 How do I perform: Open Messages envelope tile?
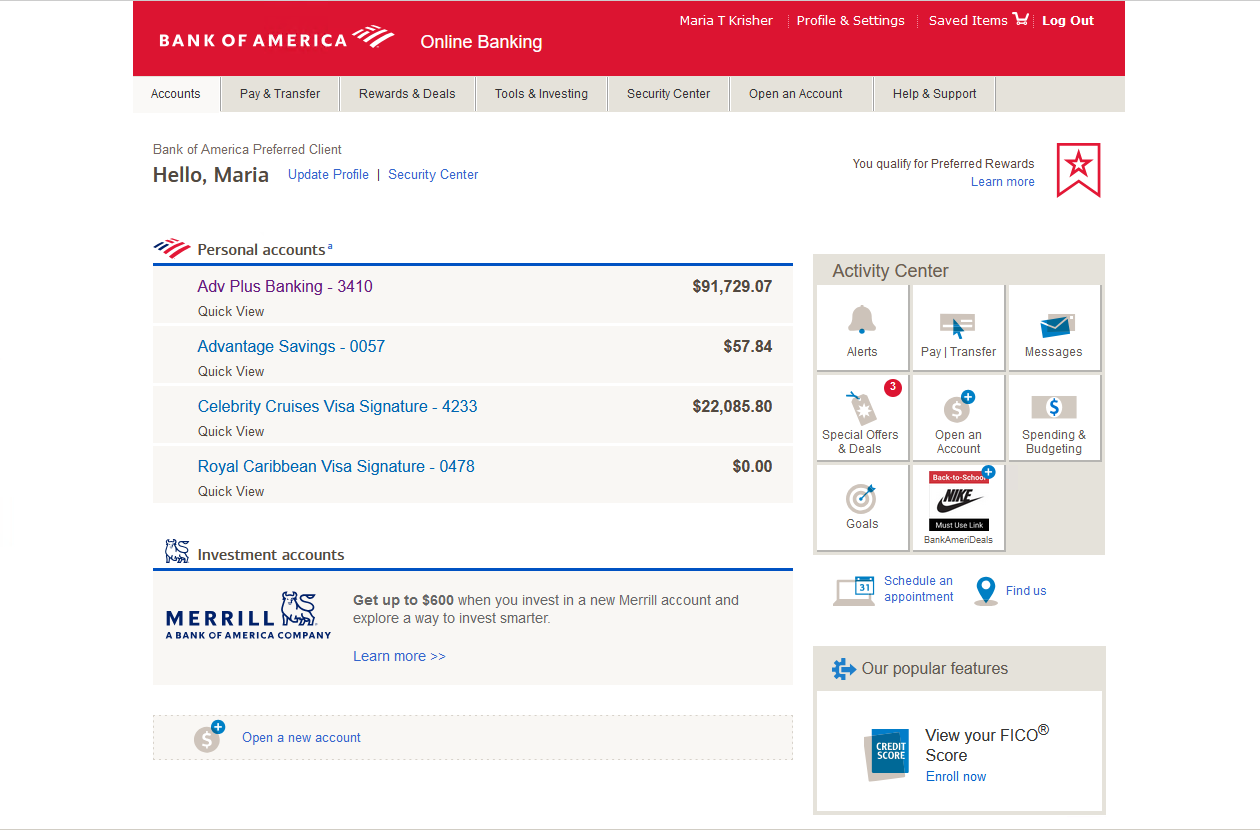(1054, 328)
